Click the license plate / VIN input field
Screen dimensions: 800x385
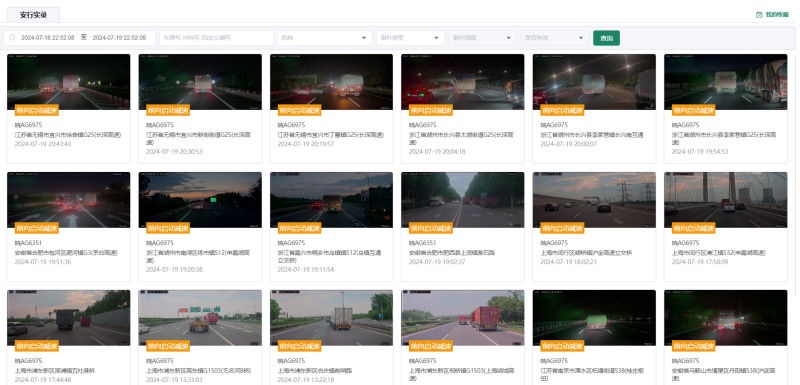(216, 38)
